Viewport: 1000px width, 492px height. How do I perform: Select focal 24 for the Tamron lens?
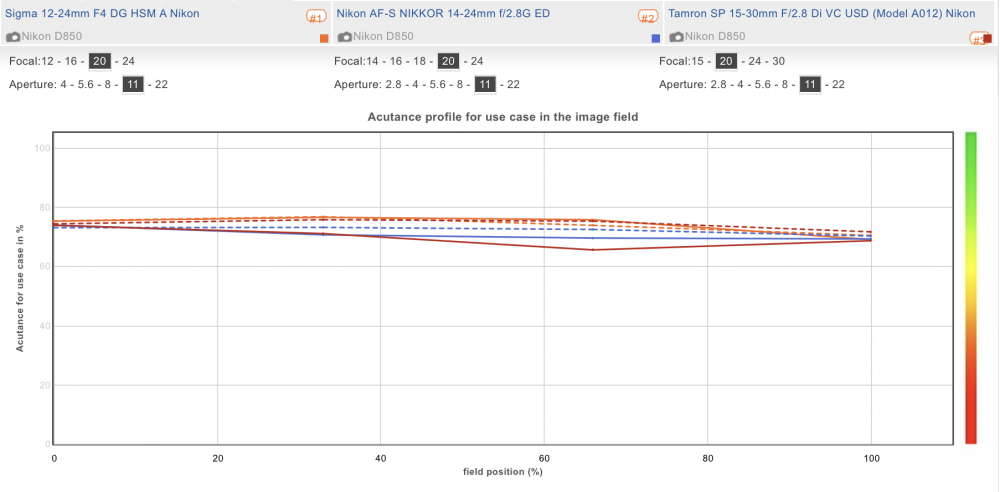click(x=754, y=62)
